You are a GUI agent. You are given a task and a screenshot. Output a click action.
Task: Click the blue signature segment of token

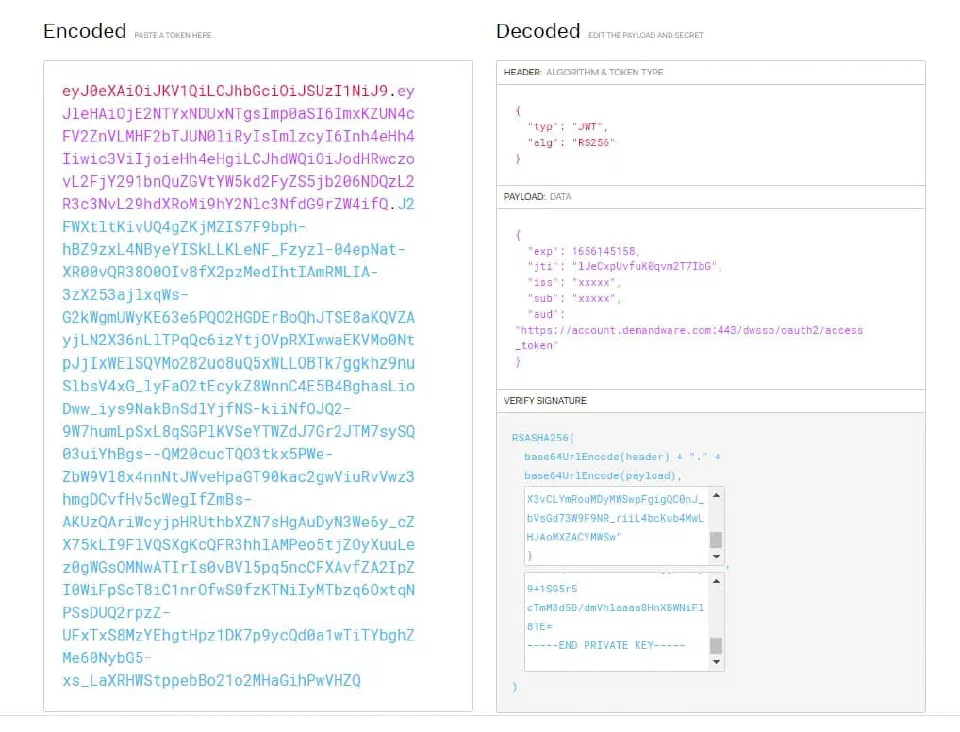point(238,453)
